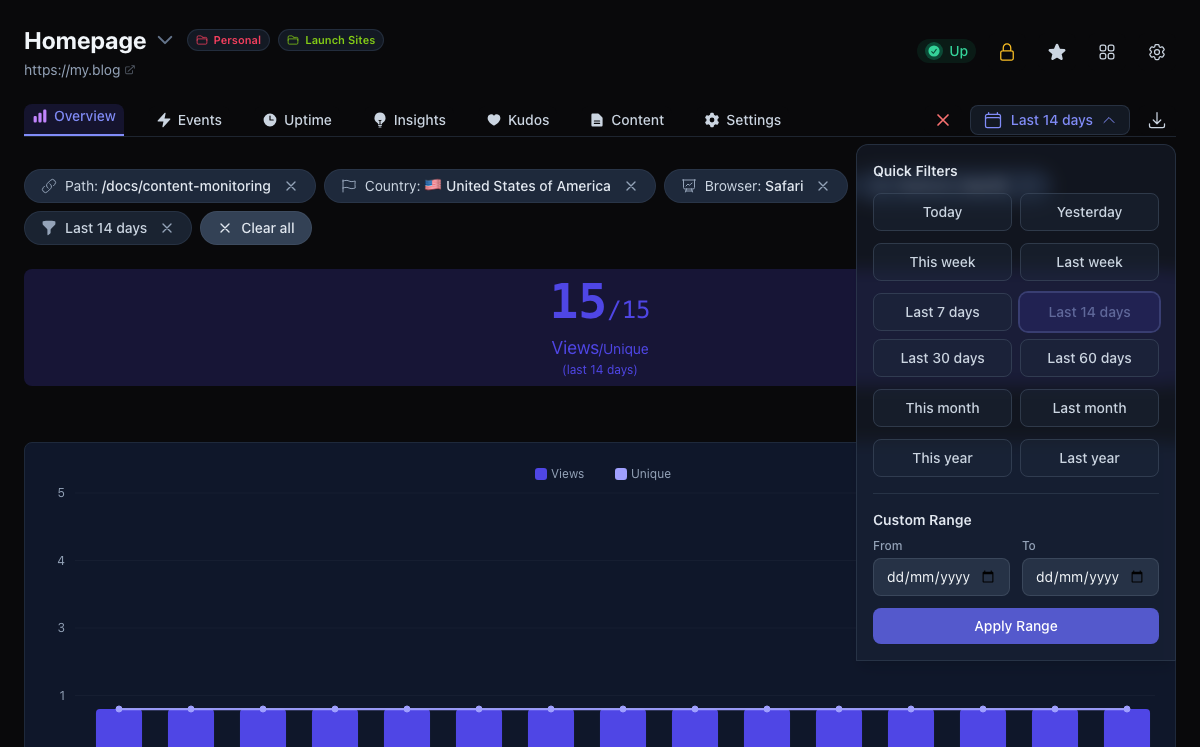Screen dimensions: 1200x747
Task: Toggle the Unique legend swatch
Action: coord(621,474)
